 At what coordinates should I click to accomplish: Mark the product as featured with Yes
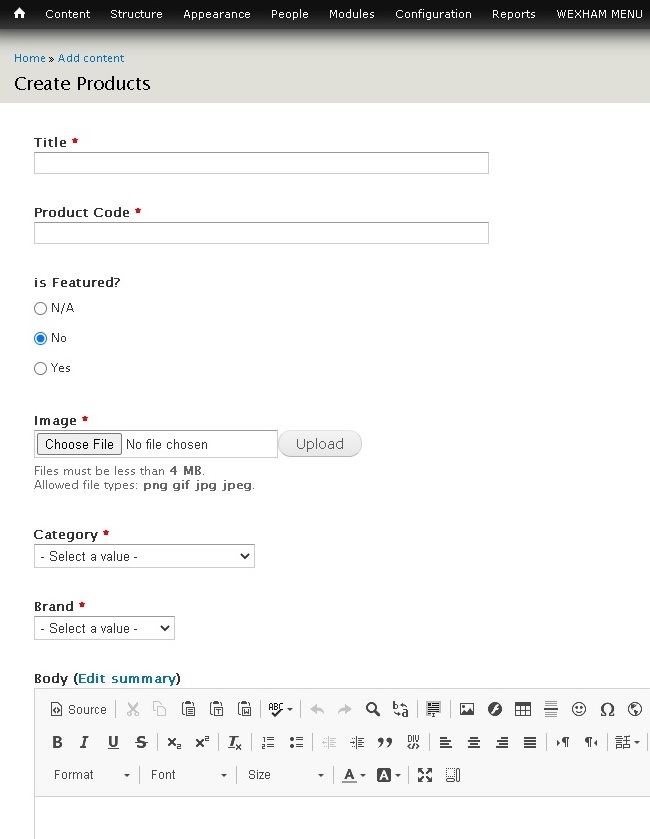coord(41,368)
